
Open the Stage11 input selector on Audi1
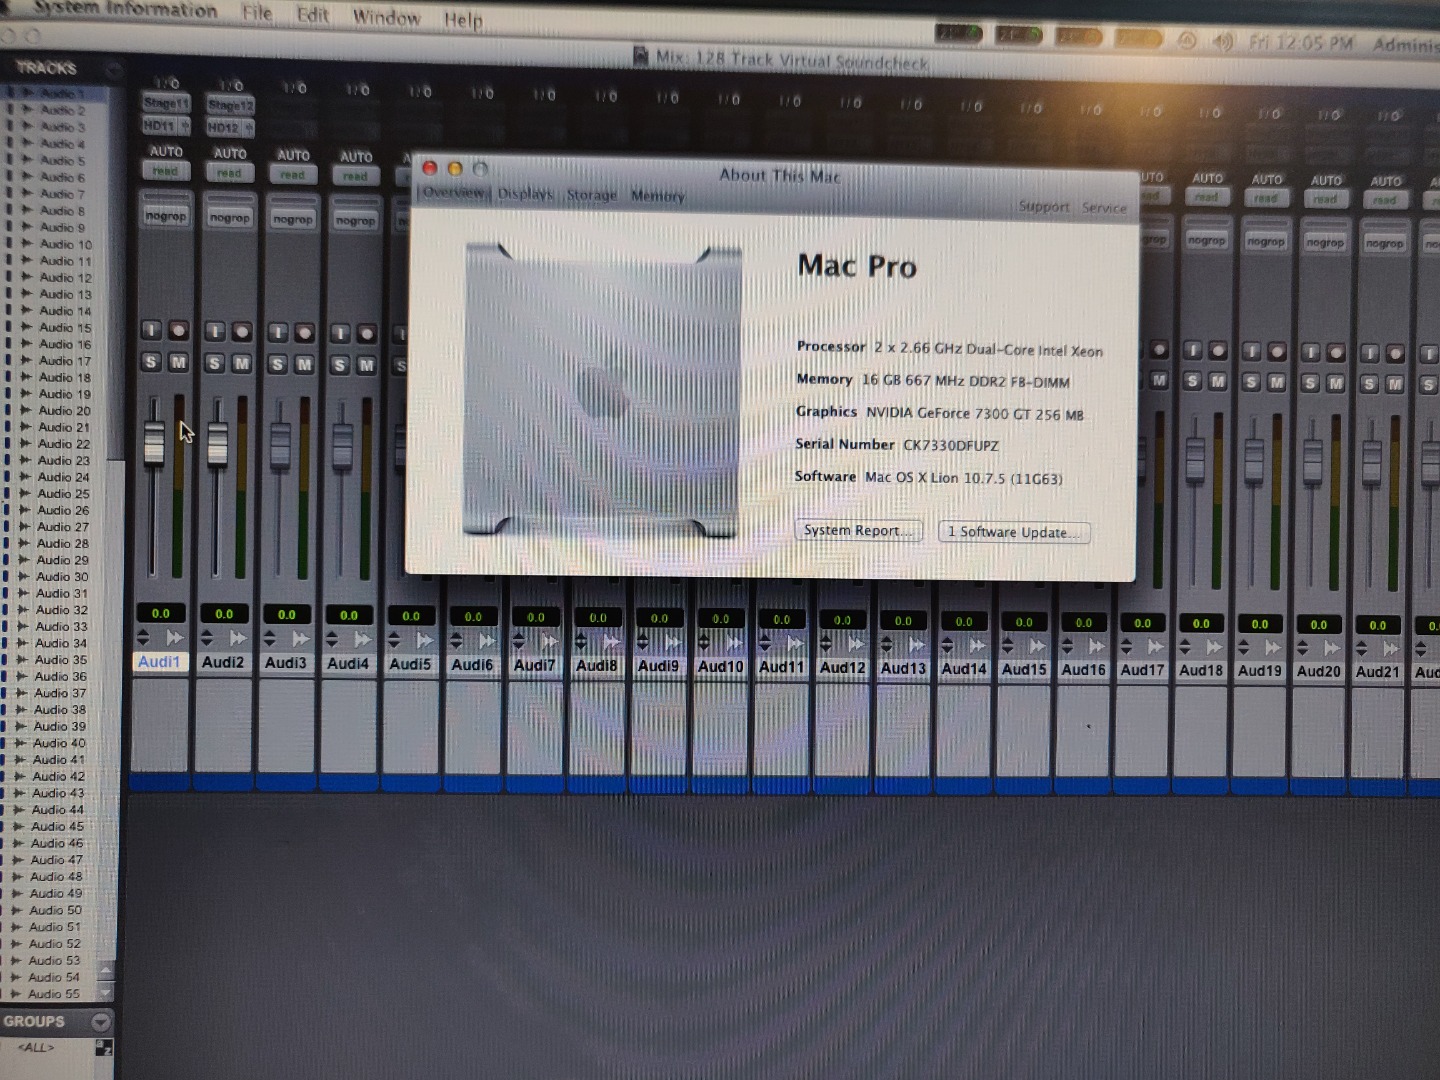[165, 103]
